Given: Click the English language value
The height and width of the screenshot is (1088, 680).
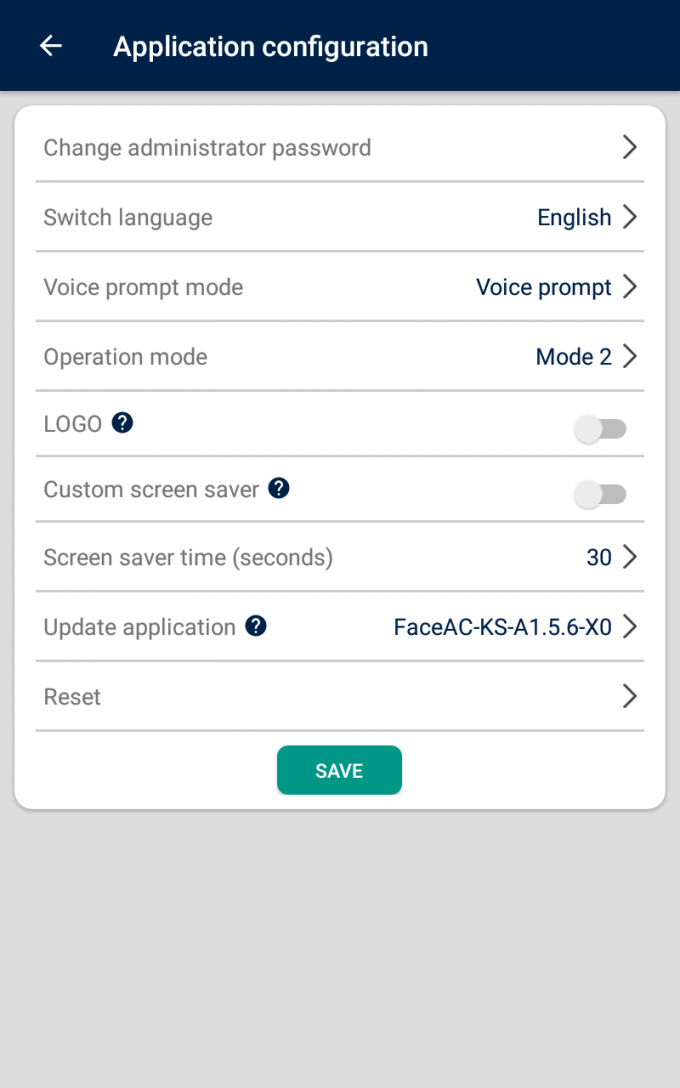Looking at the screenshot, I should coord(574,218).
